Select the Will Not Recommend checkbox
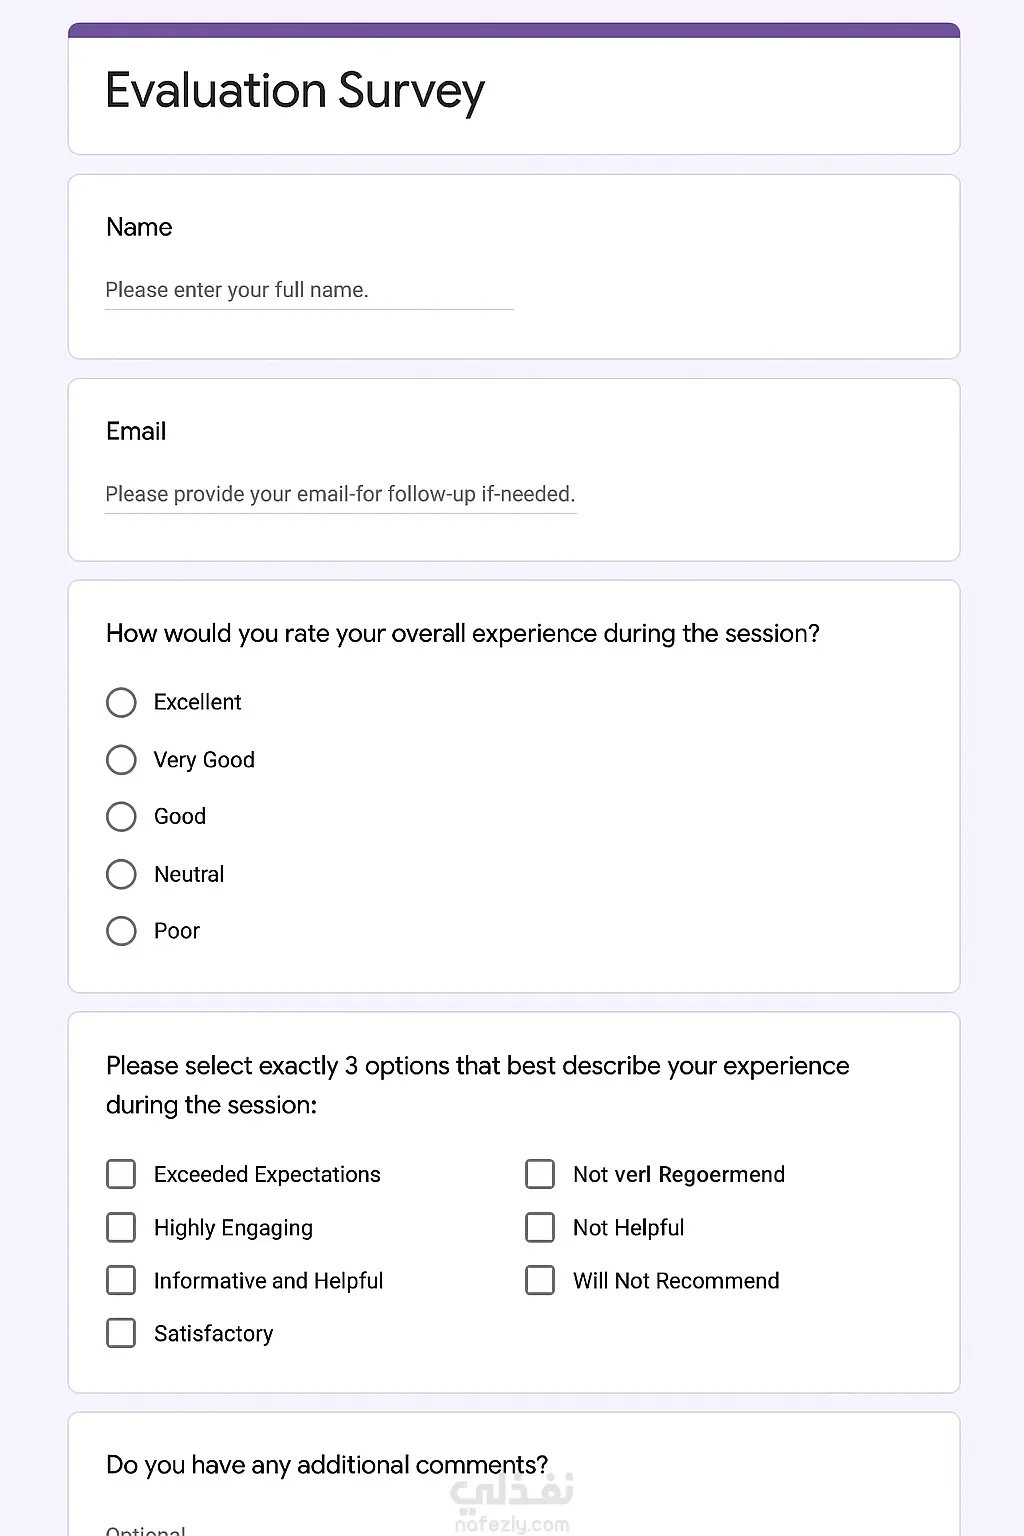Viewport: 1024px width, 1536px height. point(540,1280)
